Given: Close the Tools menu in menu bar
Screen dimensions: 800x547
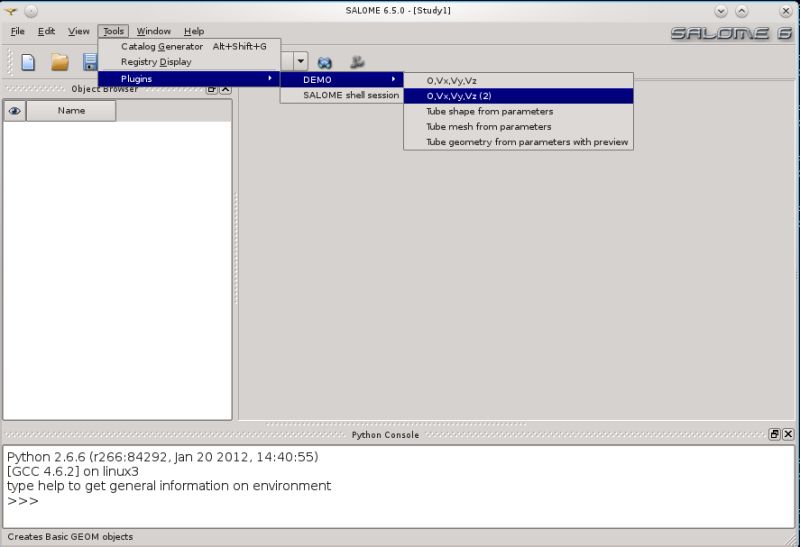Looking at the screenshot, I should (113, 31).
